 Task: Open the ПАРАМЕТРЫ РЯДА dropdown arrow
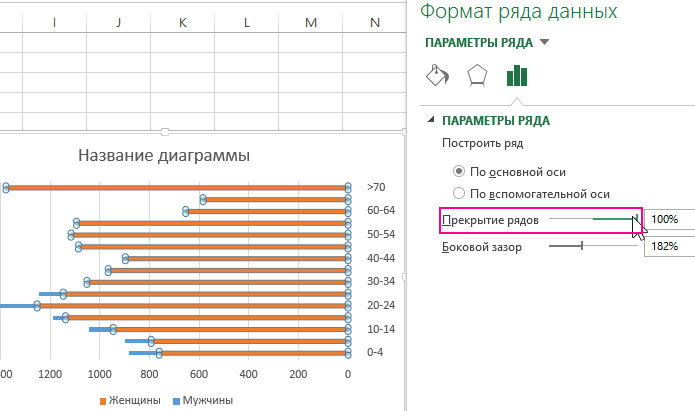[545, 42]
